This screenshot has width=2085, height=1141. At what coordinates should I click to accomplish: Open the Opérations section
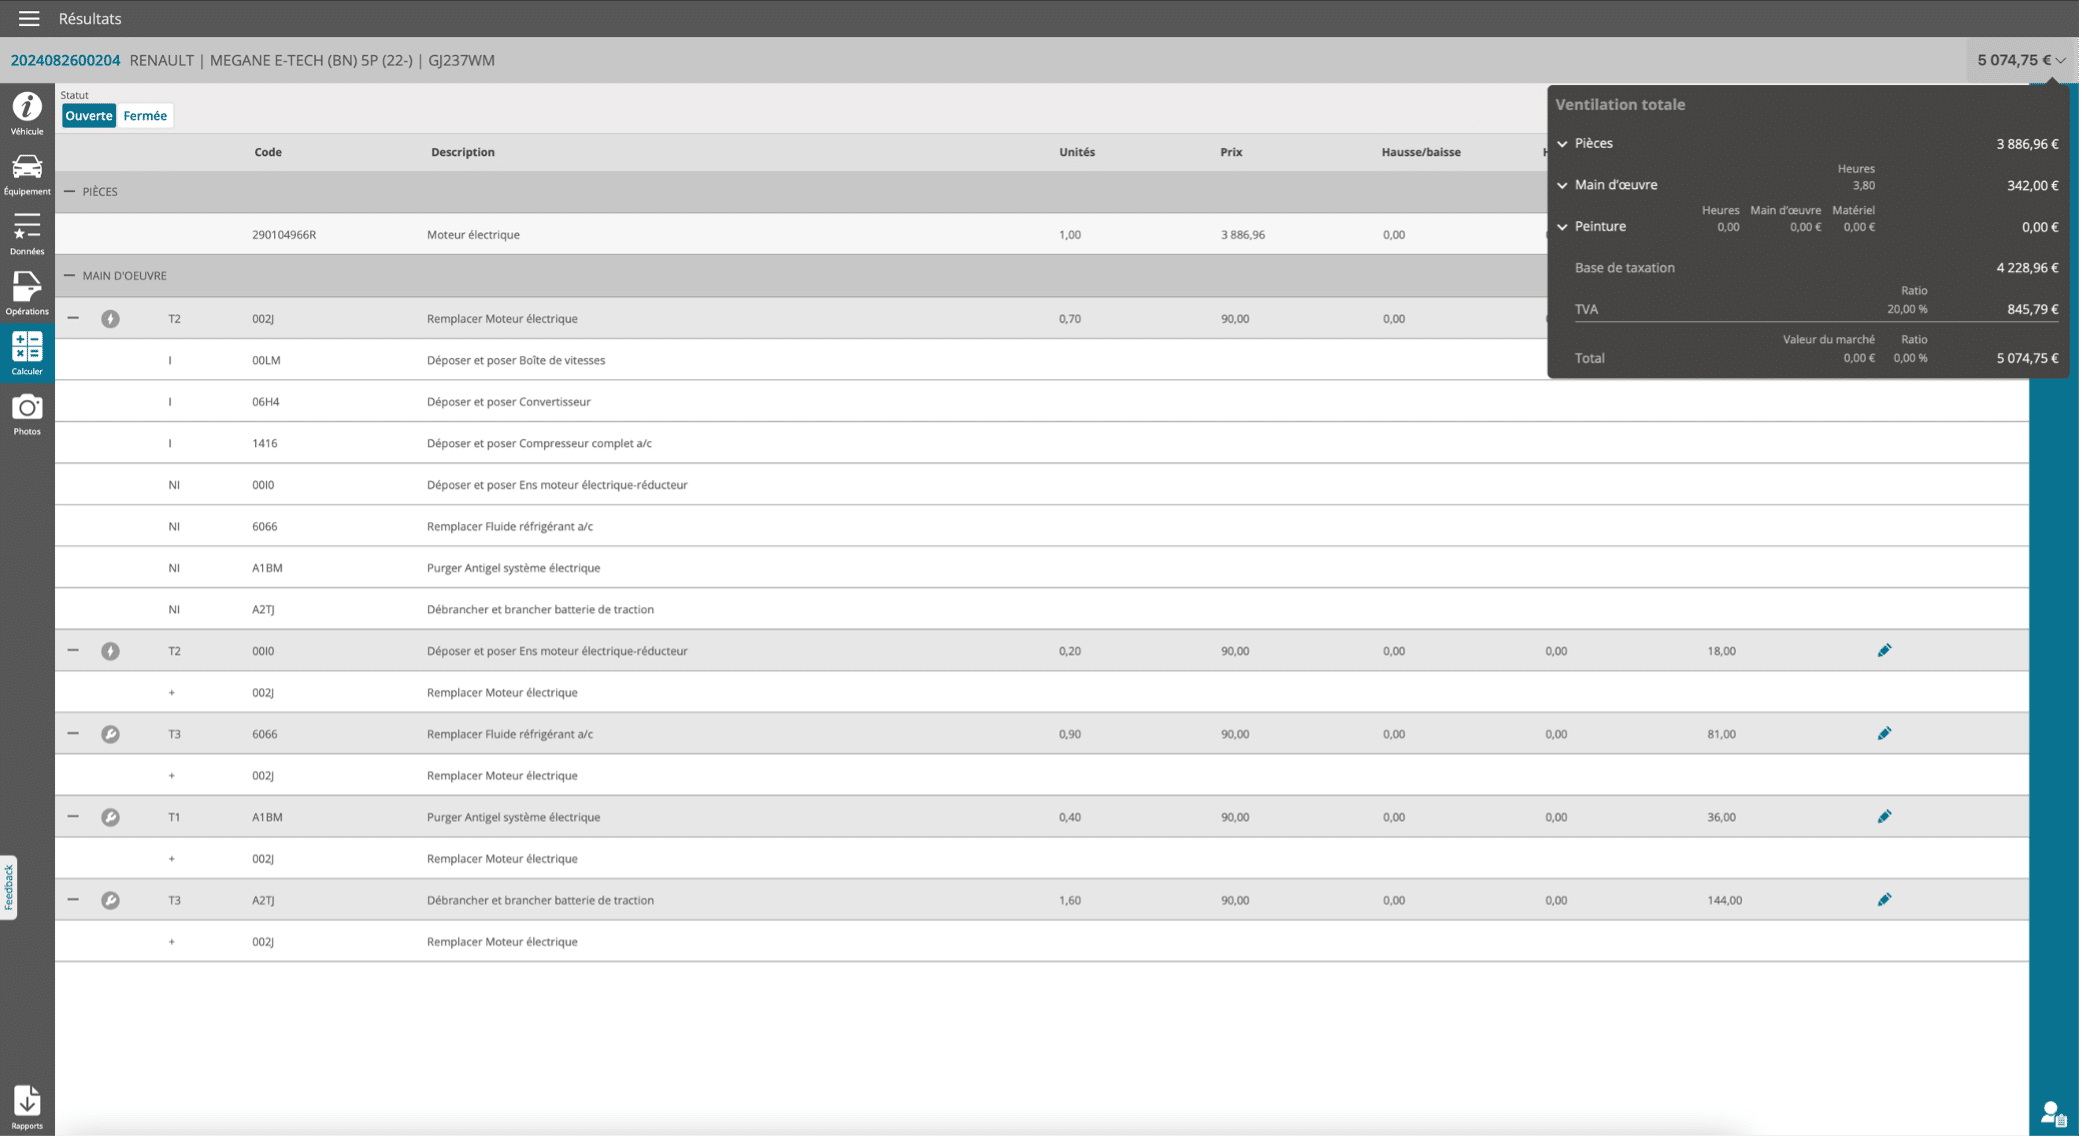point(27,293)
